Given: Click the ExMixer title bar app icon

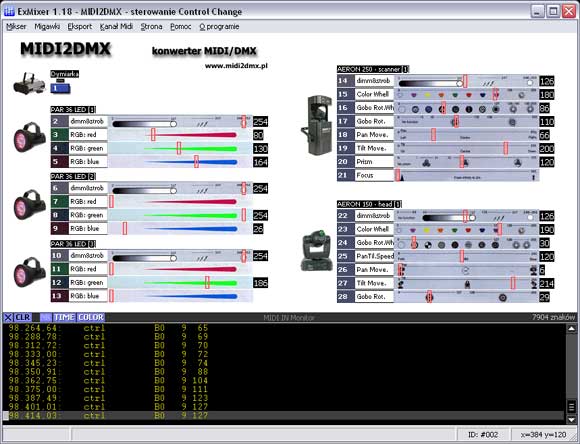Looking at the screenshot, I should pyautogui.click(x=9, y=11).
